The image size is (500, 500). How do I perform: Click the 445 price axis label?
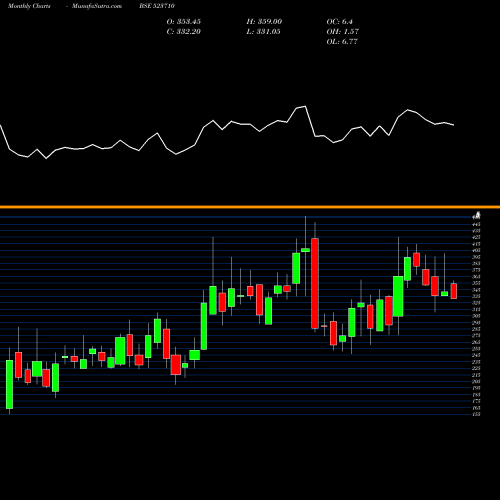click(476, 224)
